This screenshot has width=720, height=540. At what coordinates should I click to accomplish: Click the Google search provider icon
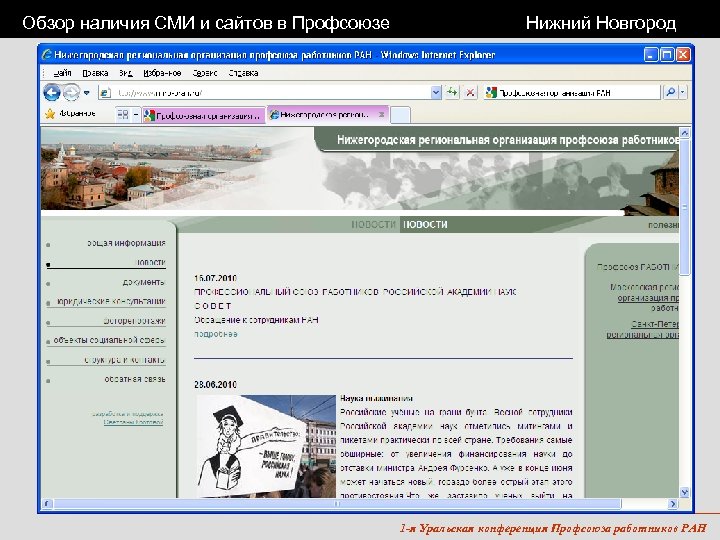pos(491,93)
